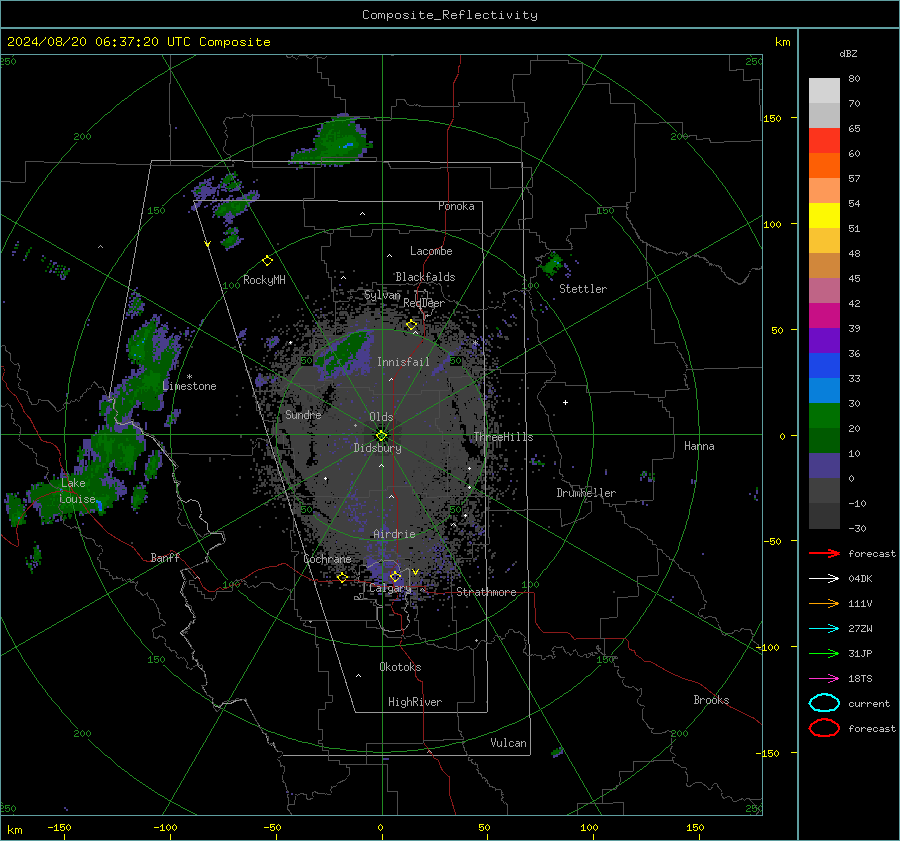Click the yellow diamond marker near Cochrane
900x841 pixels.
click(342, 577)
